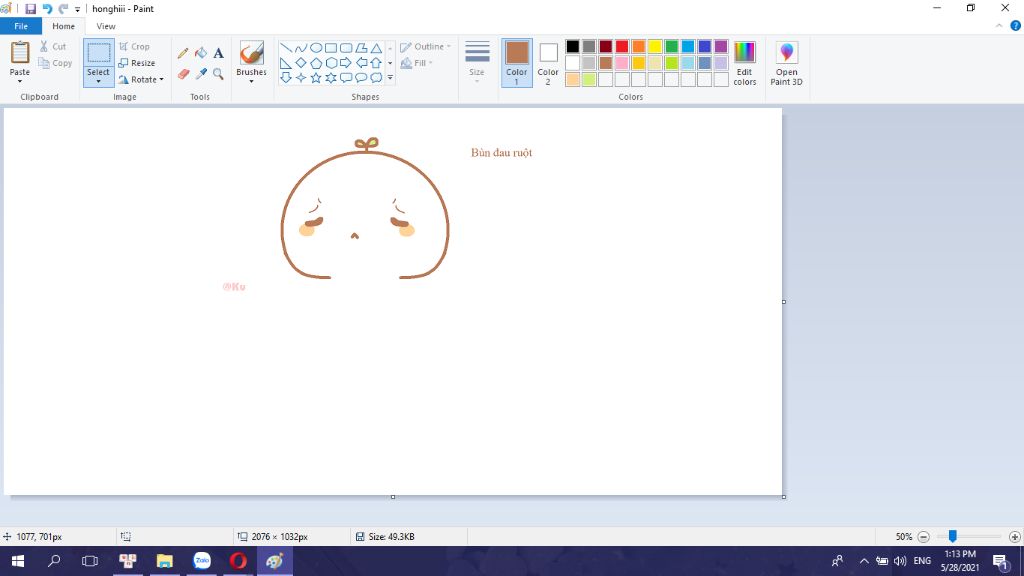
Task: Open the Resize dialog
Action: point(136,63)
